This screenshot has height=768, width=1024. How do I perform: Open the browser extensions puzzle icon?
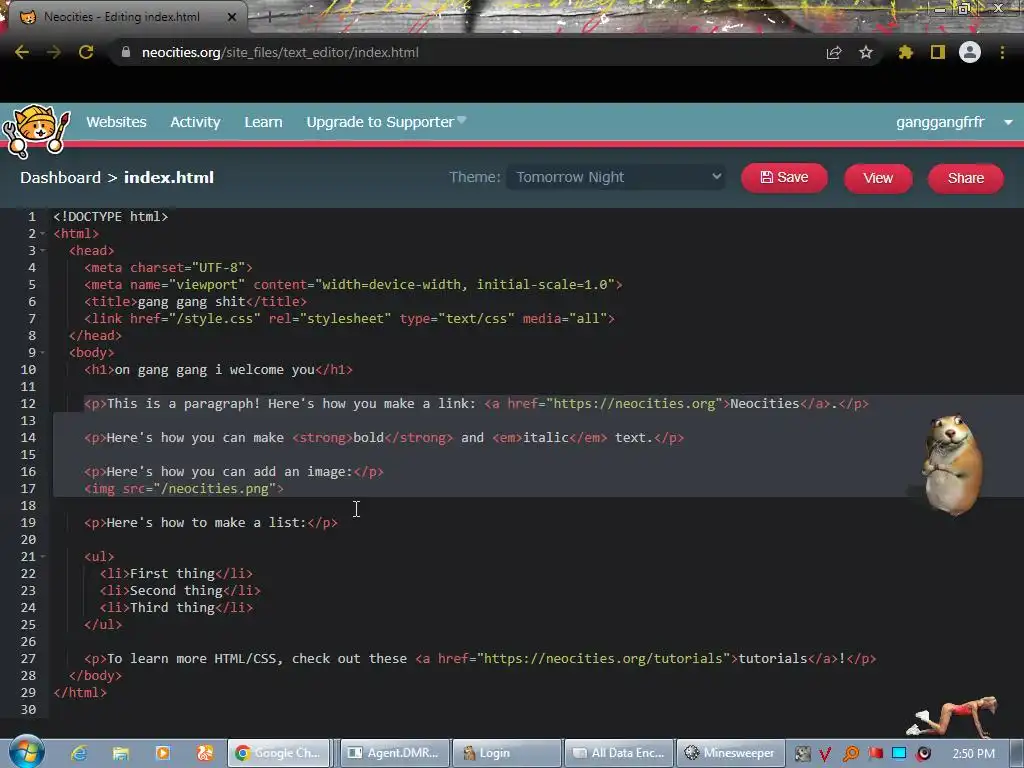click(x=905, y=52)
